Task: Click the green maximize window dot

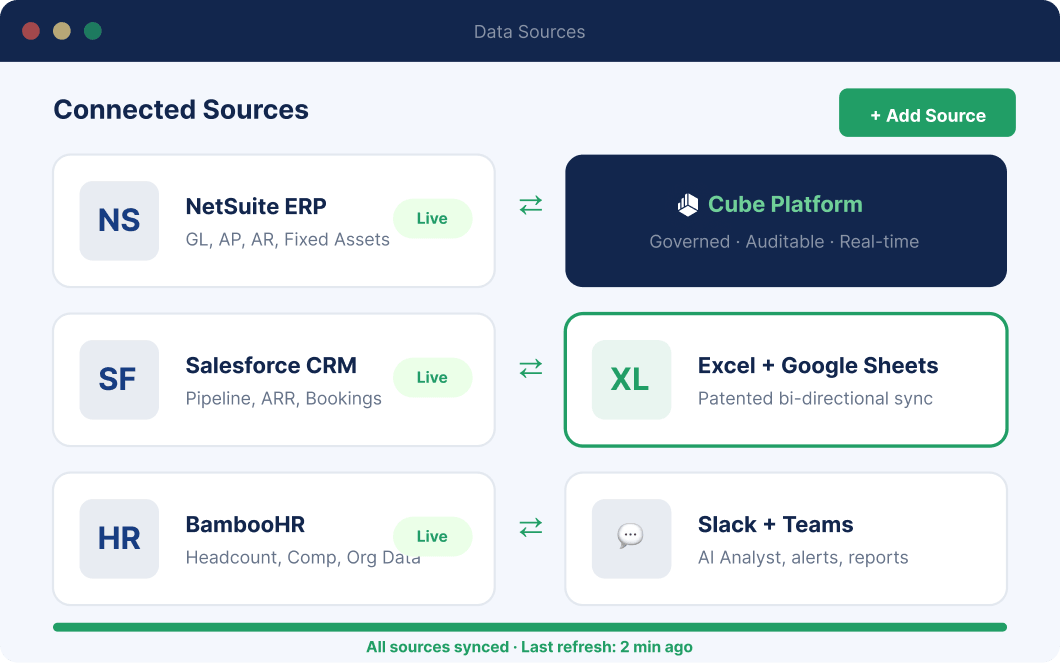Action: (93, 31)
